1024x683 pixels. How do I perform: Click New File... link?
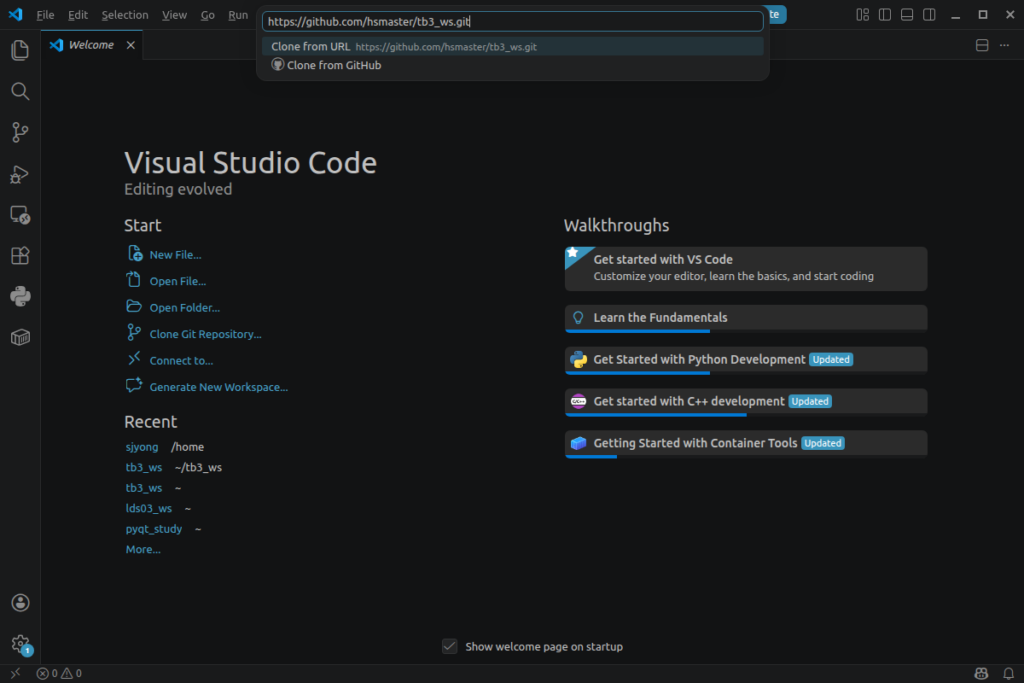175,255
